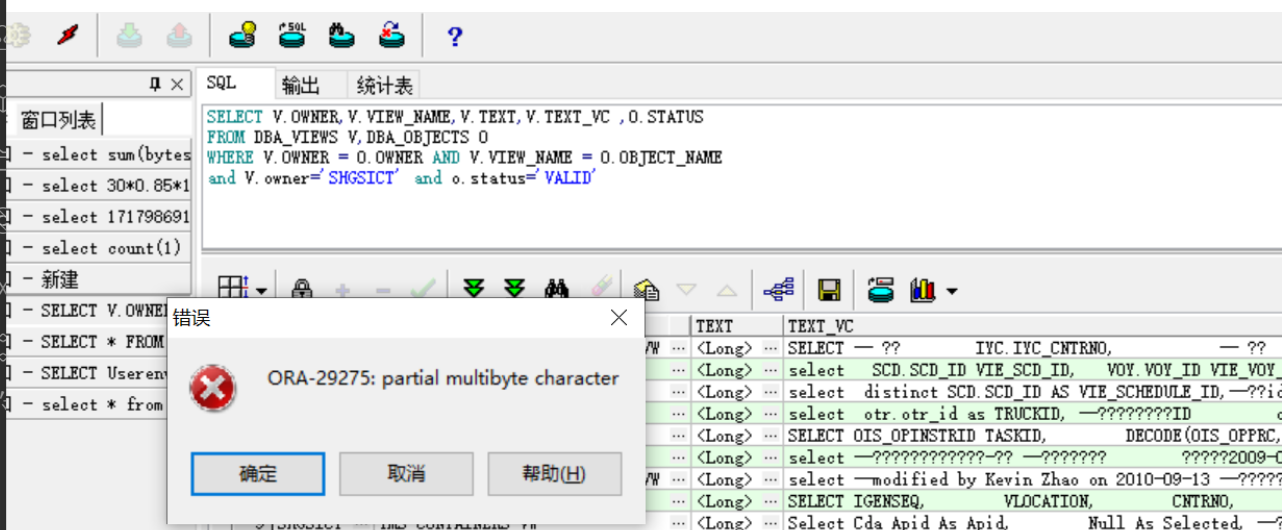Open the grid icon dropdown arrow

[262, 291]
